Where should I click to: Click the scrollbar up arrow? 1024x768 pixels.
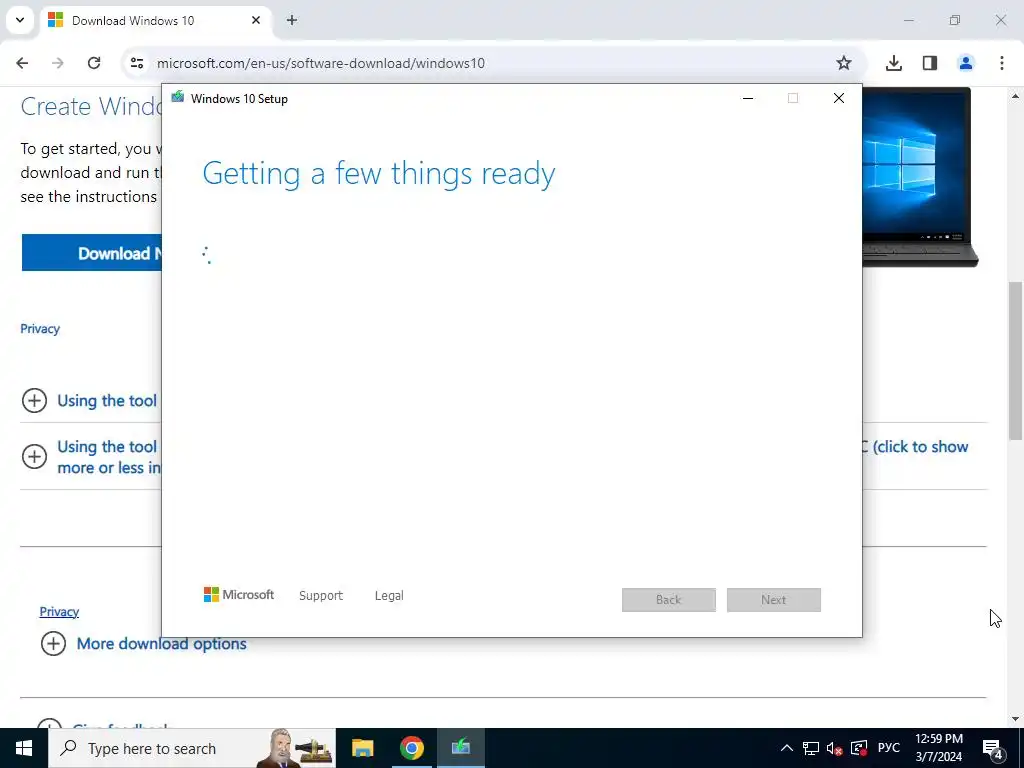tap(1016, 96)
